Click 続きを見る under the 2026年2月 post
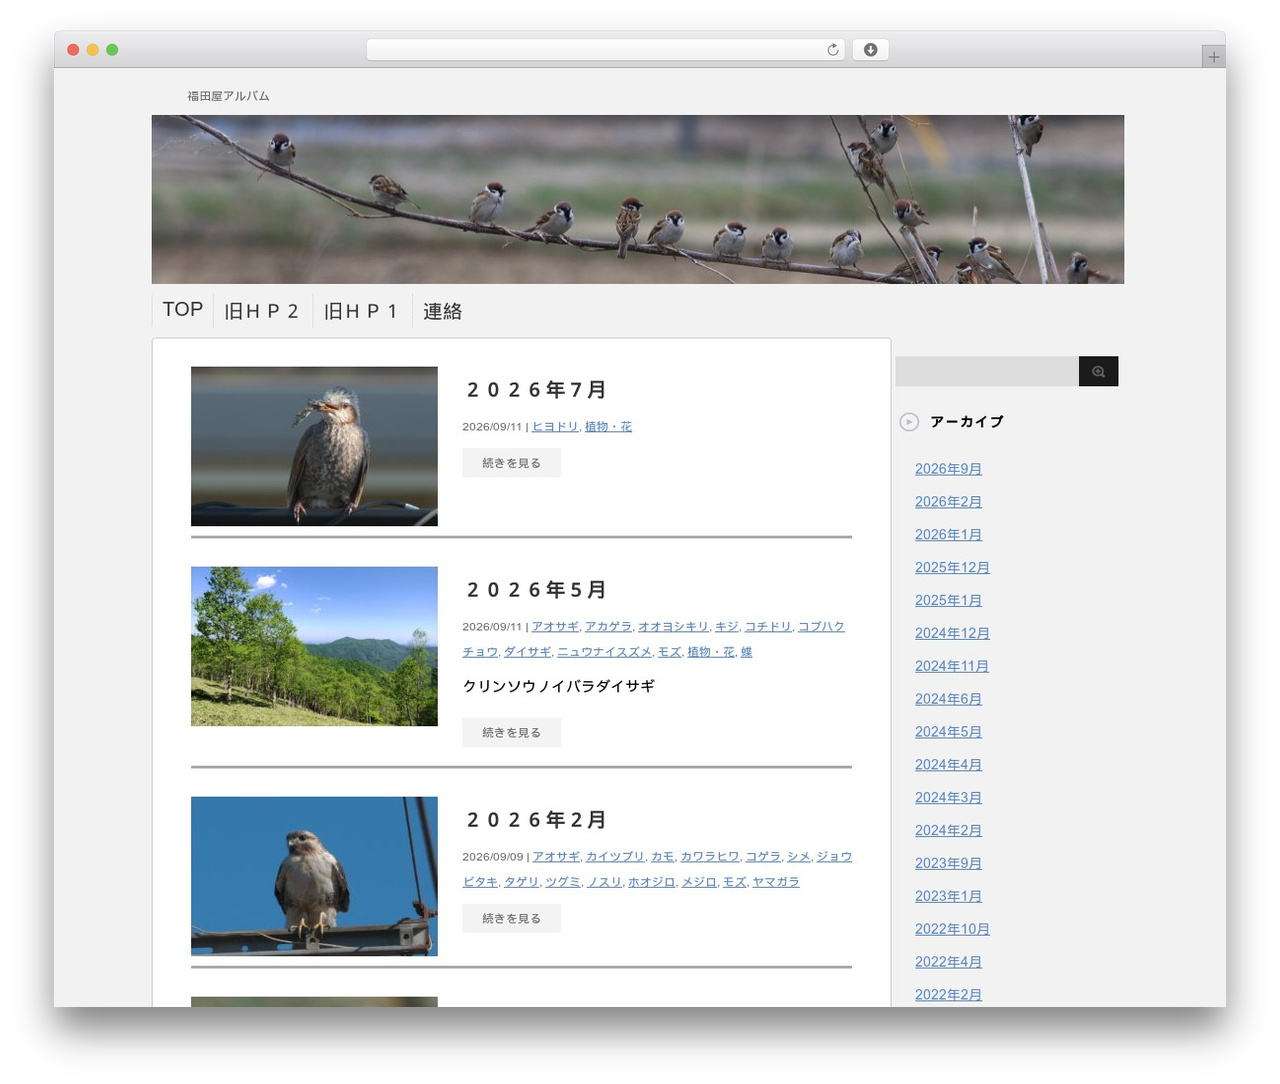Image resolution: width=1280 pixels, height=1084 pixels. tap(511, 918)
